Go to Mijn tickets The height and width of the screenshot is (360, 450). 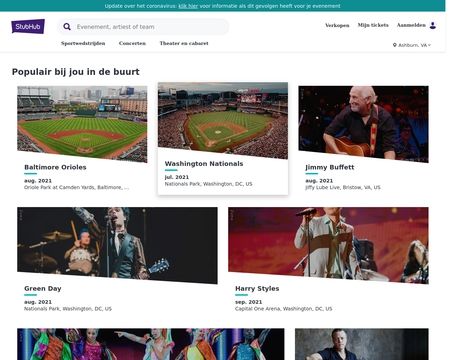click(373, 25)
